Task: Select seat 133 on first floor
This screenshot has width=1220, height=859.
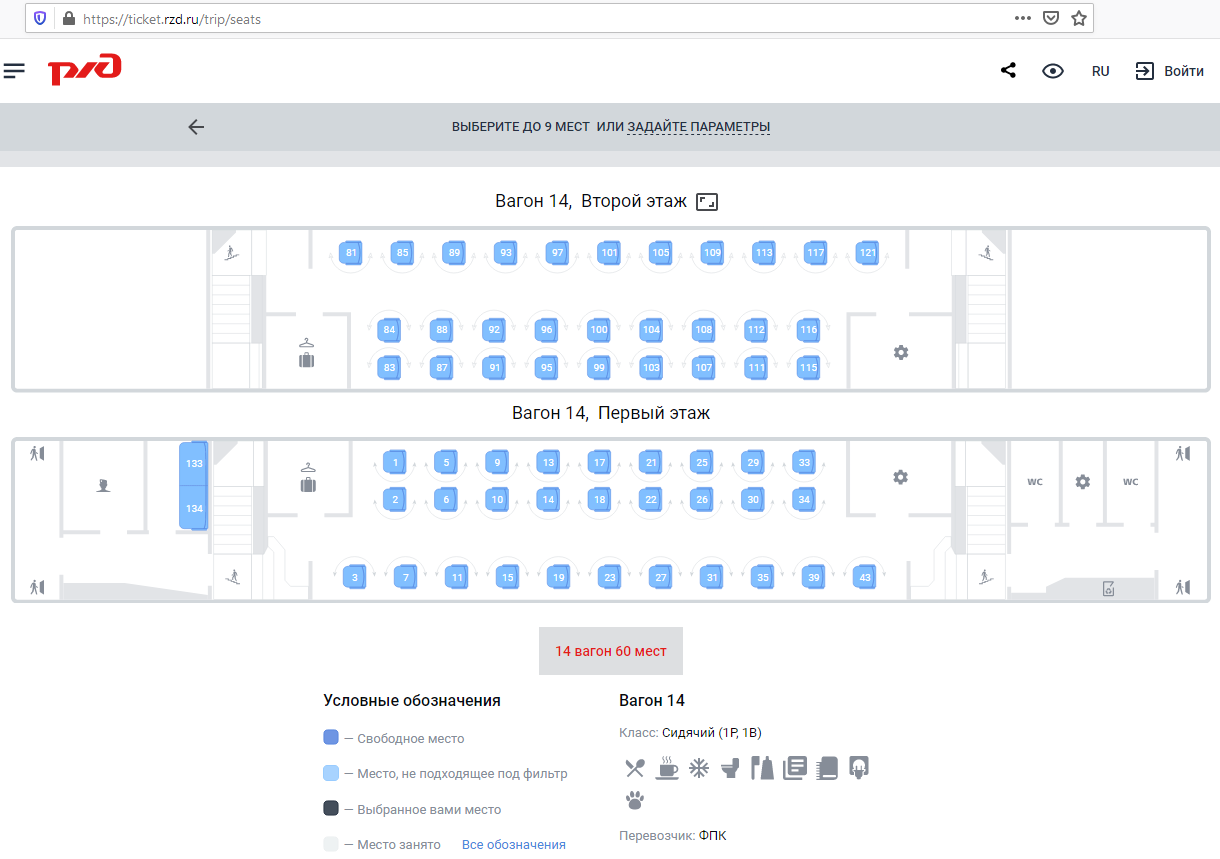Action: [194, 464]
